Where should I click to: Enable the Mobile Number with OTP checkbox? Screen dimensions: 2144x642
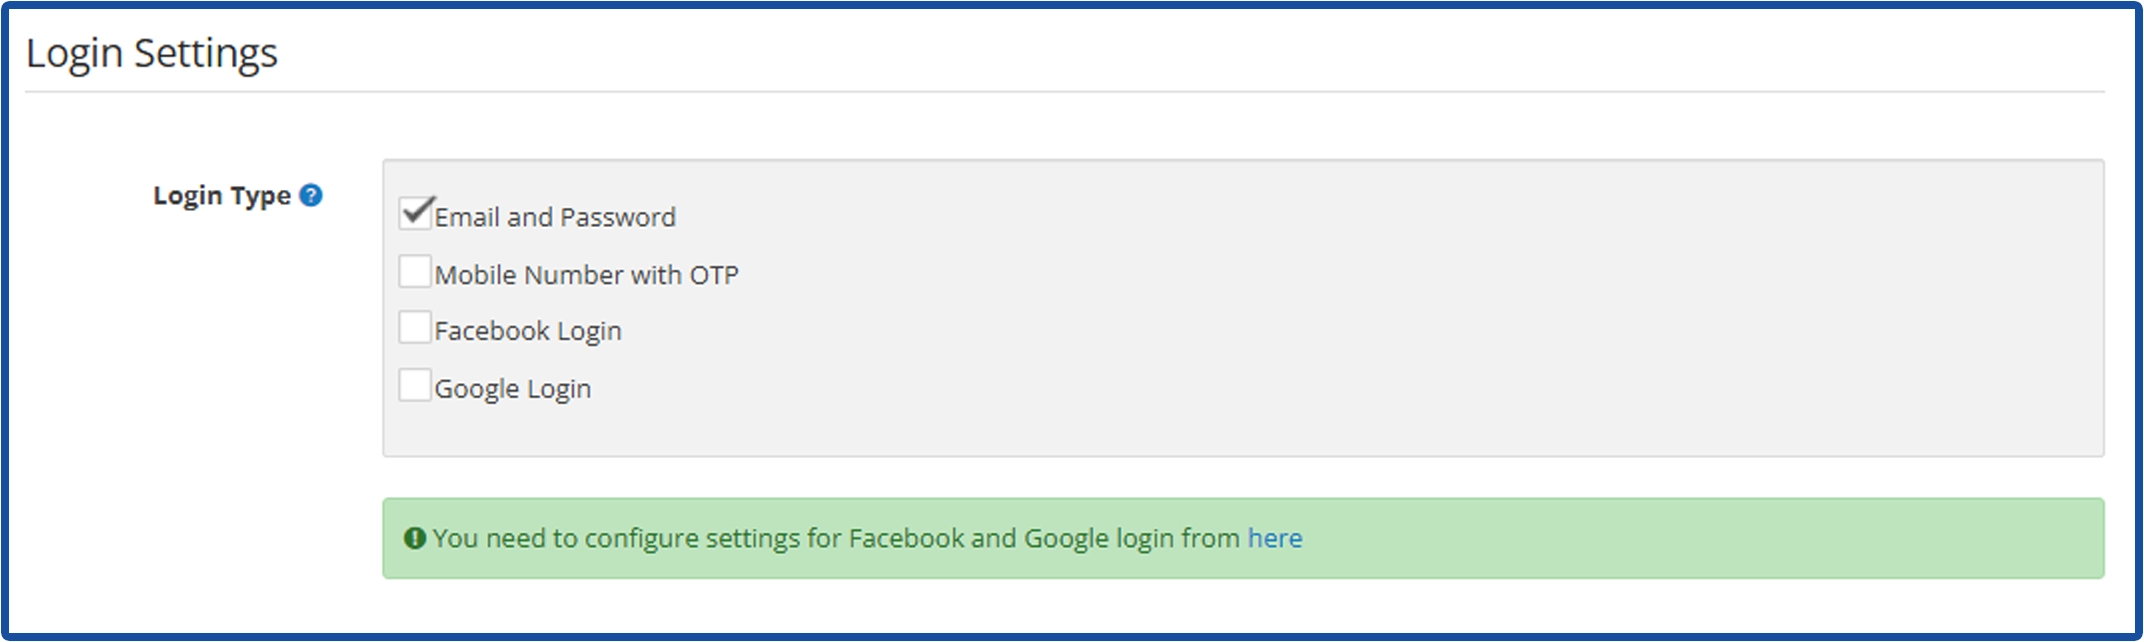coord(414,271)
